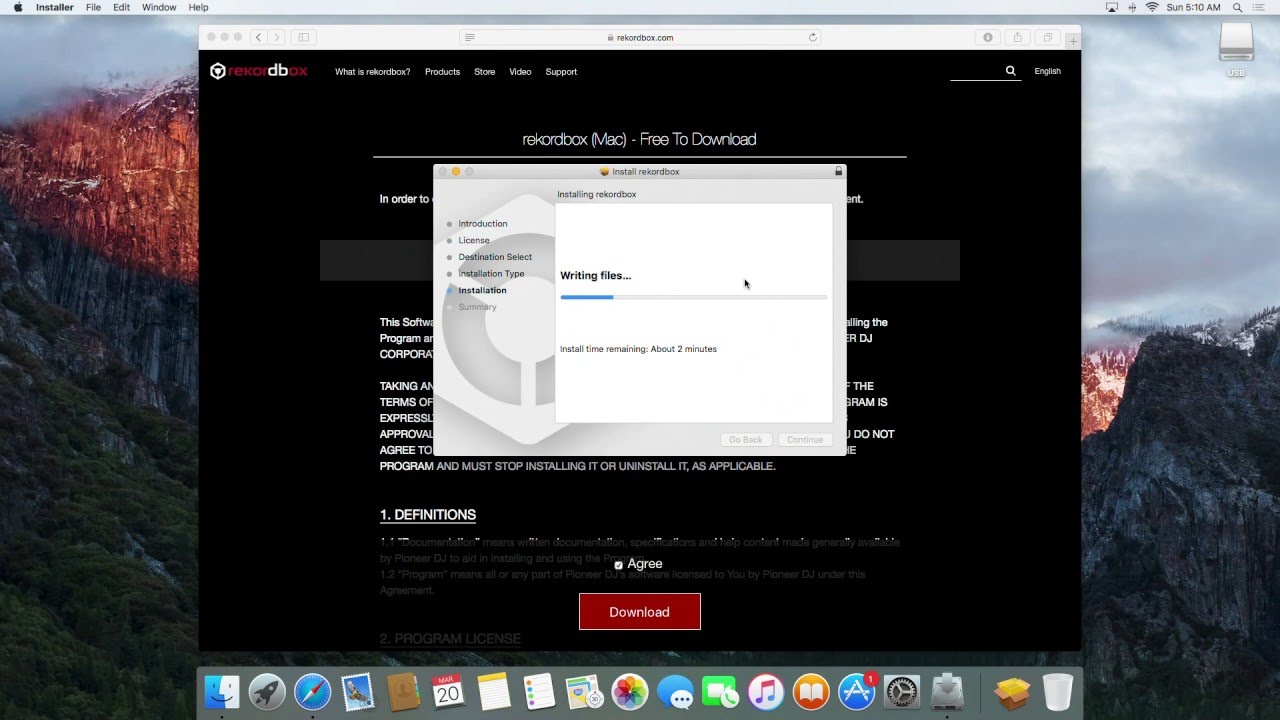Open the Store nav link
The width and height of the screenshot is (1280, 720).
(484, 72)
